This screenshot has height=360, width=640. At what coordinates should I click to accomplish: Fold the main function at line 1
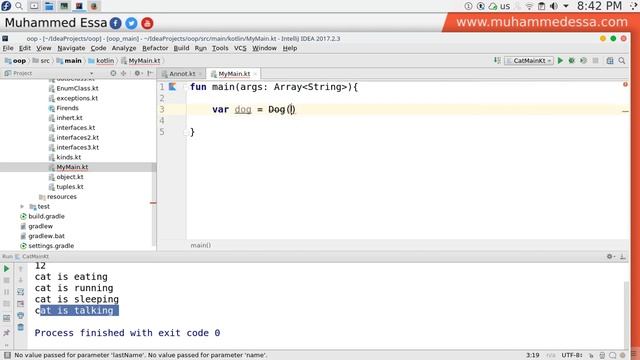pos(186,87)
